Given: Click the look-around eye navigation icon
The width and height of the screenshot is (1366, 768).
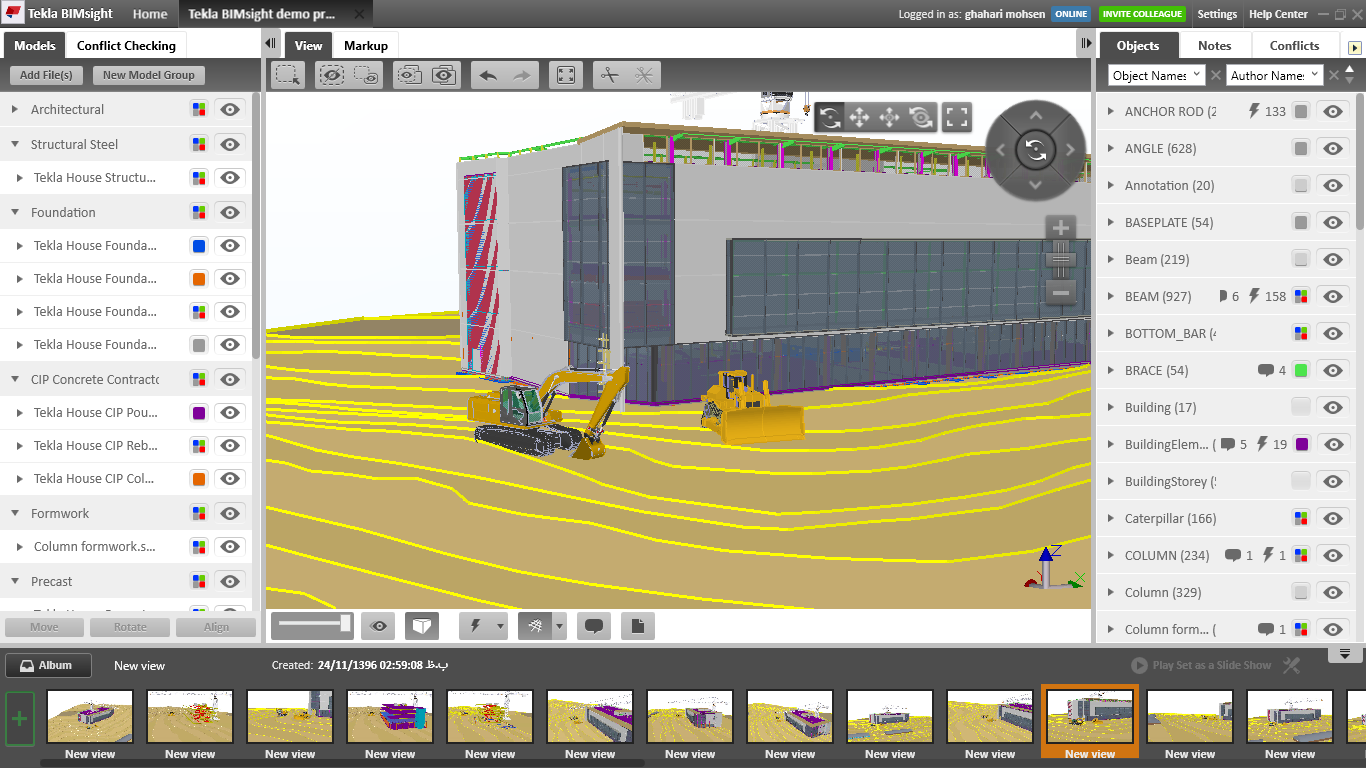Looking at the screenshot, I should click(x=921, y=117).
